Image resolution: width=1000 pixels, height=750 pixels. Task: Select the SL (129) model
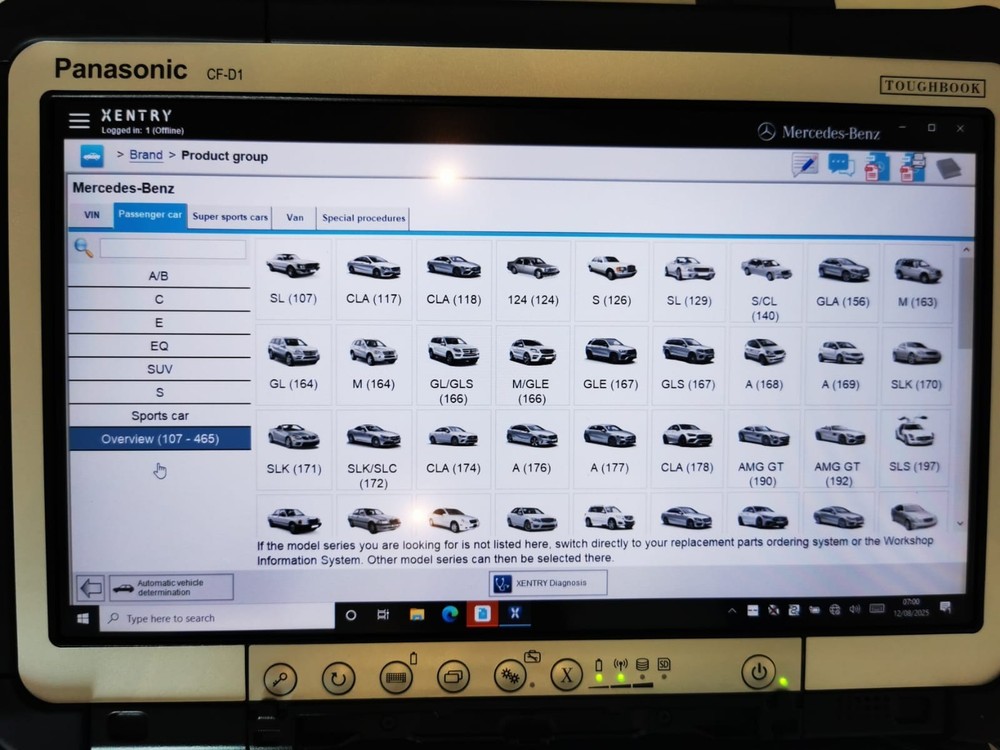689,283
